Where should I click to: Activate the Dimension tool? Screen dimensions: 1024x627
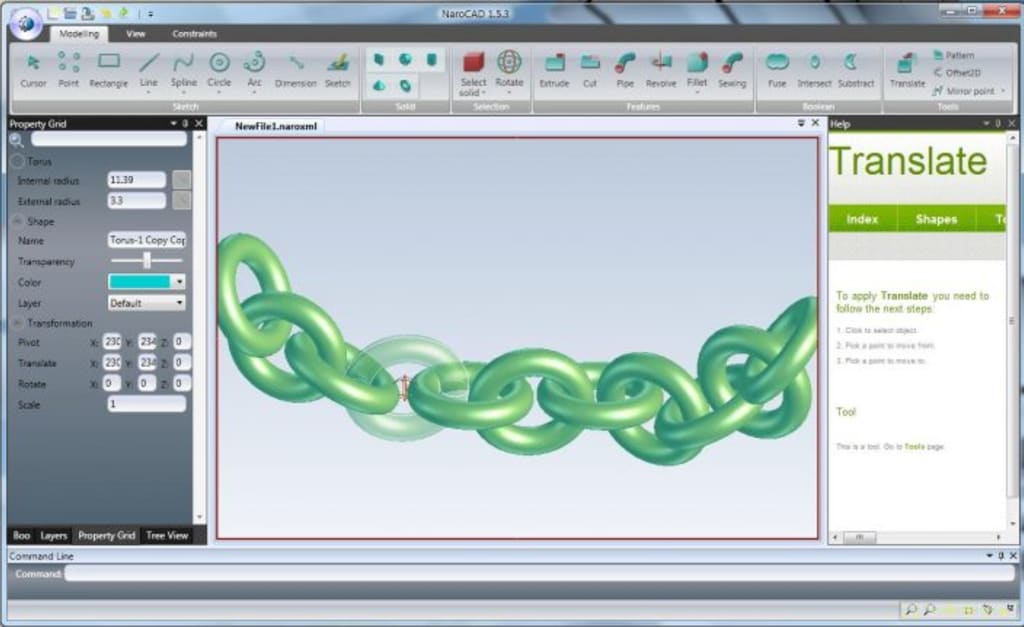tap(295, 71)
